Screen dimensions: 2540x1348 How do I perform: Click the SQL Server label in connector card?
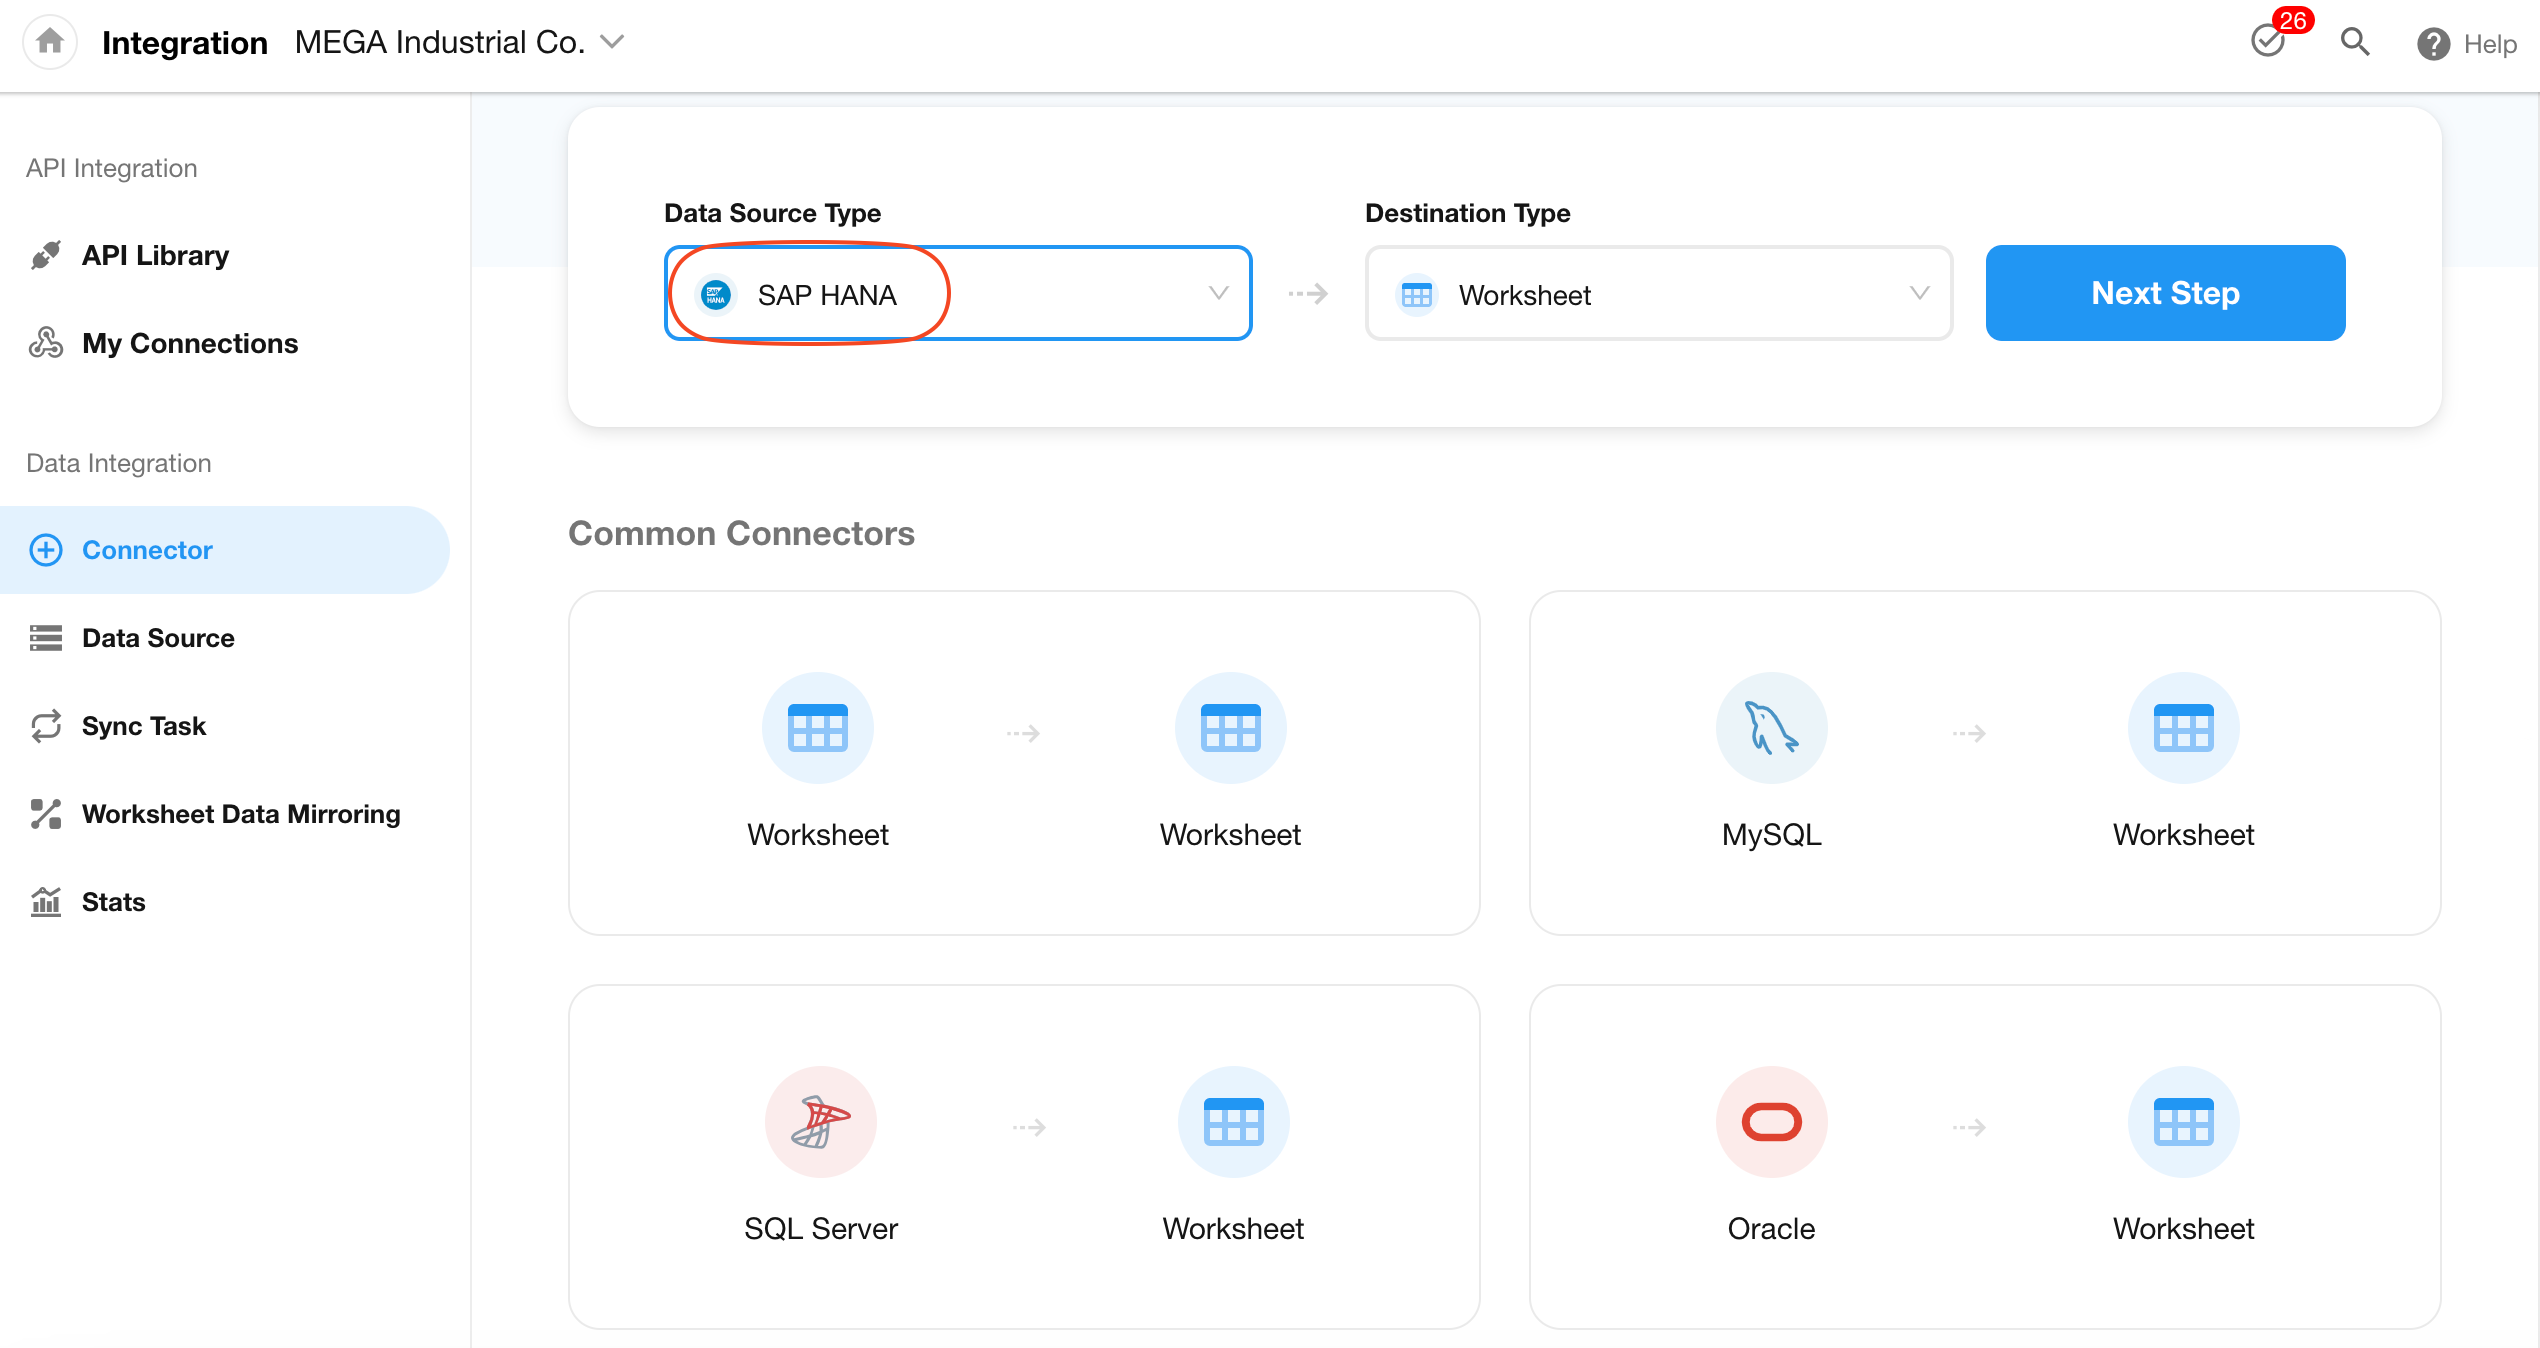(x=821, y=1229)
